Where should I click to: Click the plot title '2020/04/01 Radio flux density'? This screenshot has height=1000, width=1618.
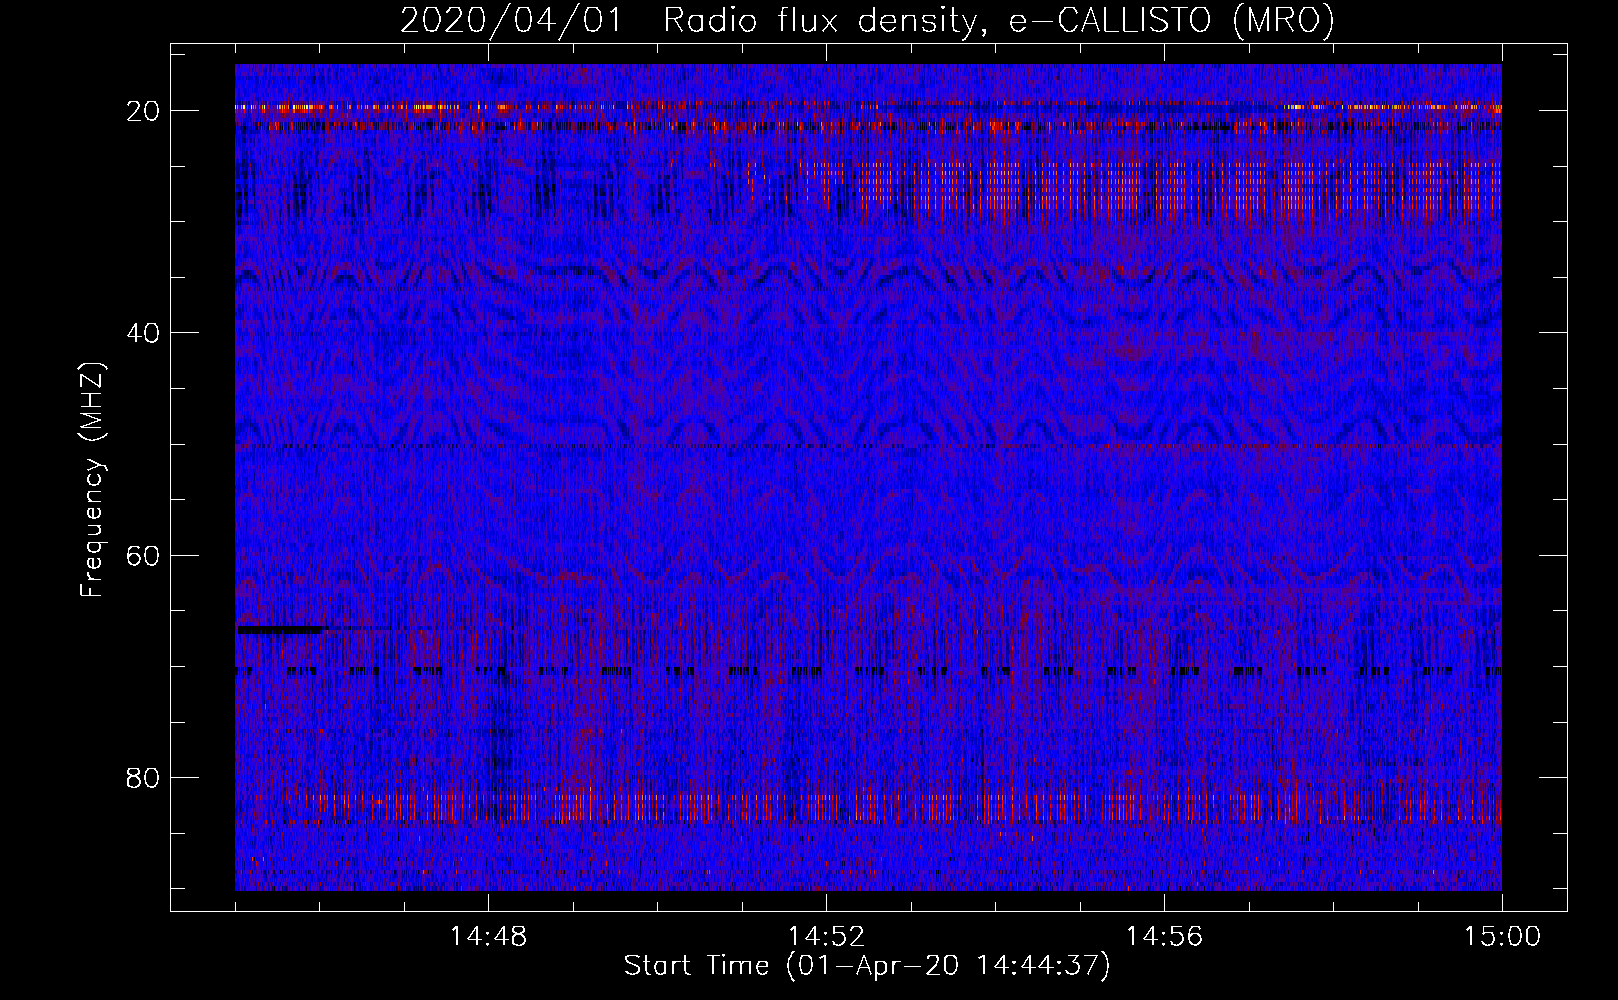(867, 20)
